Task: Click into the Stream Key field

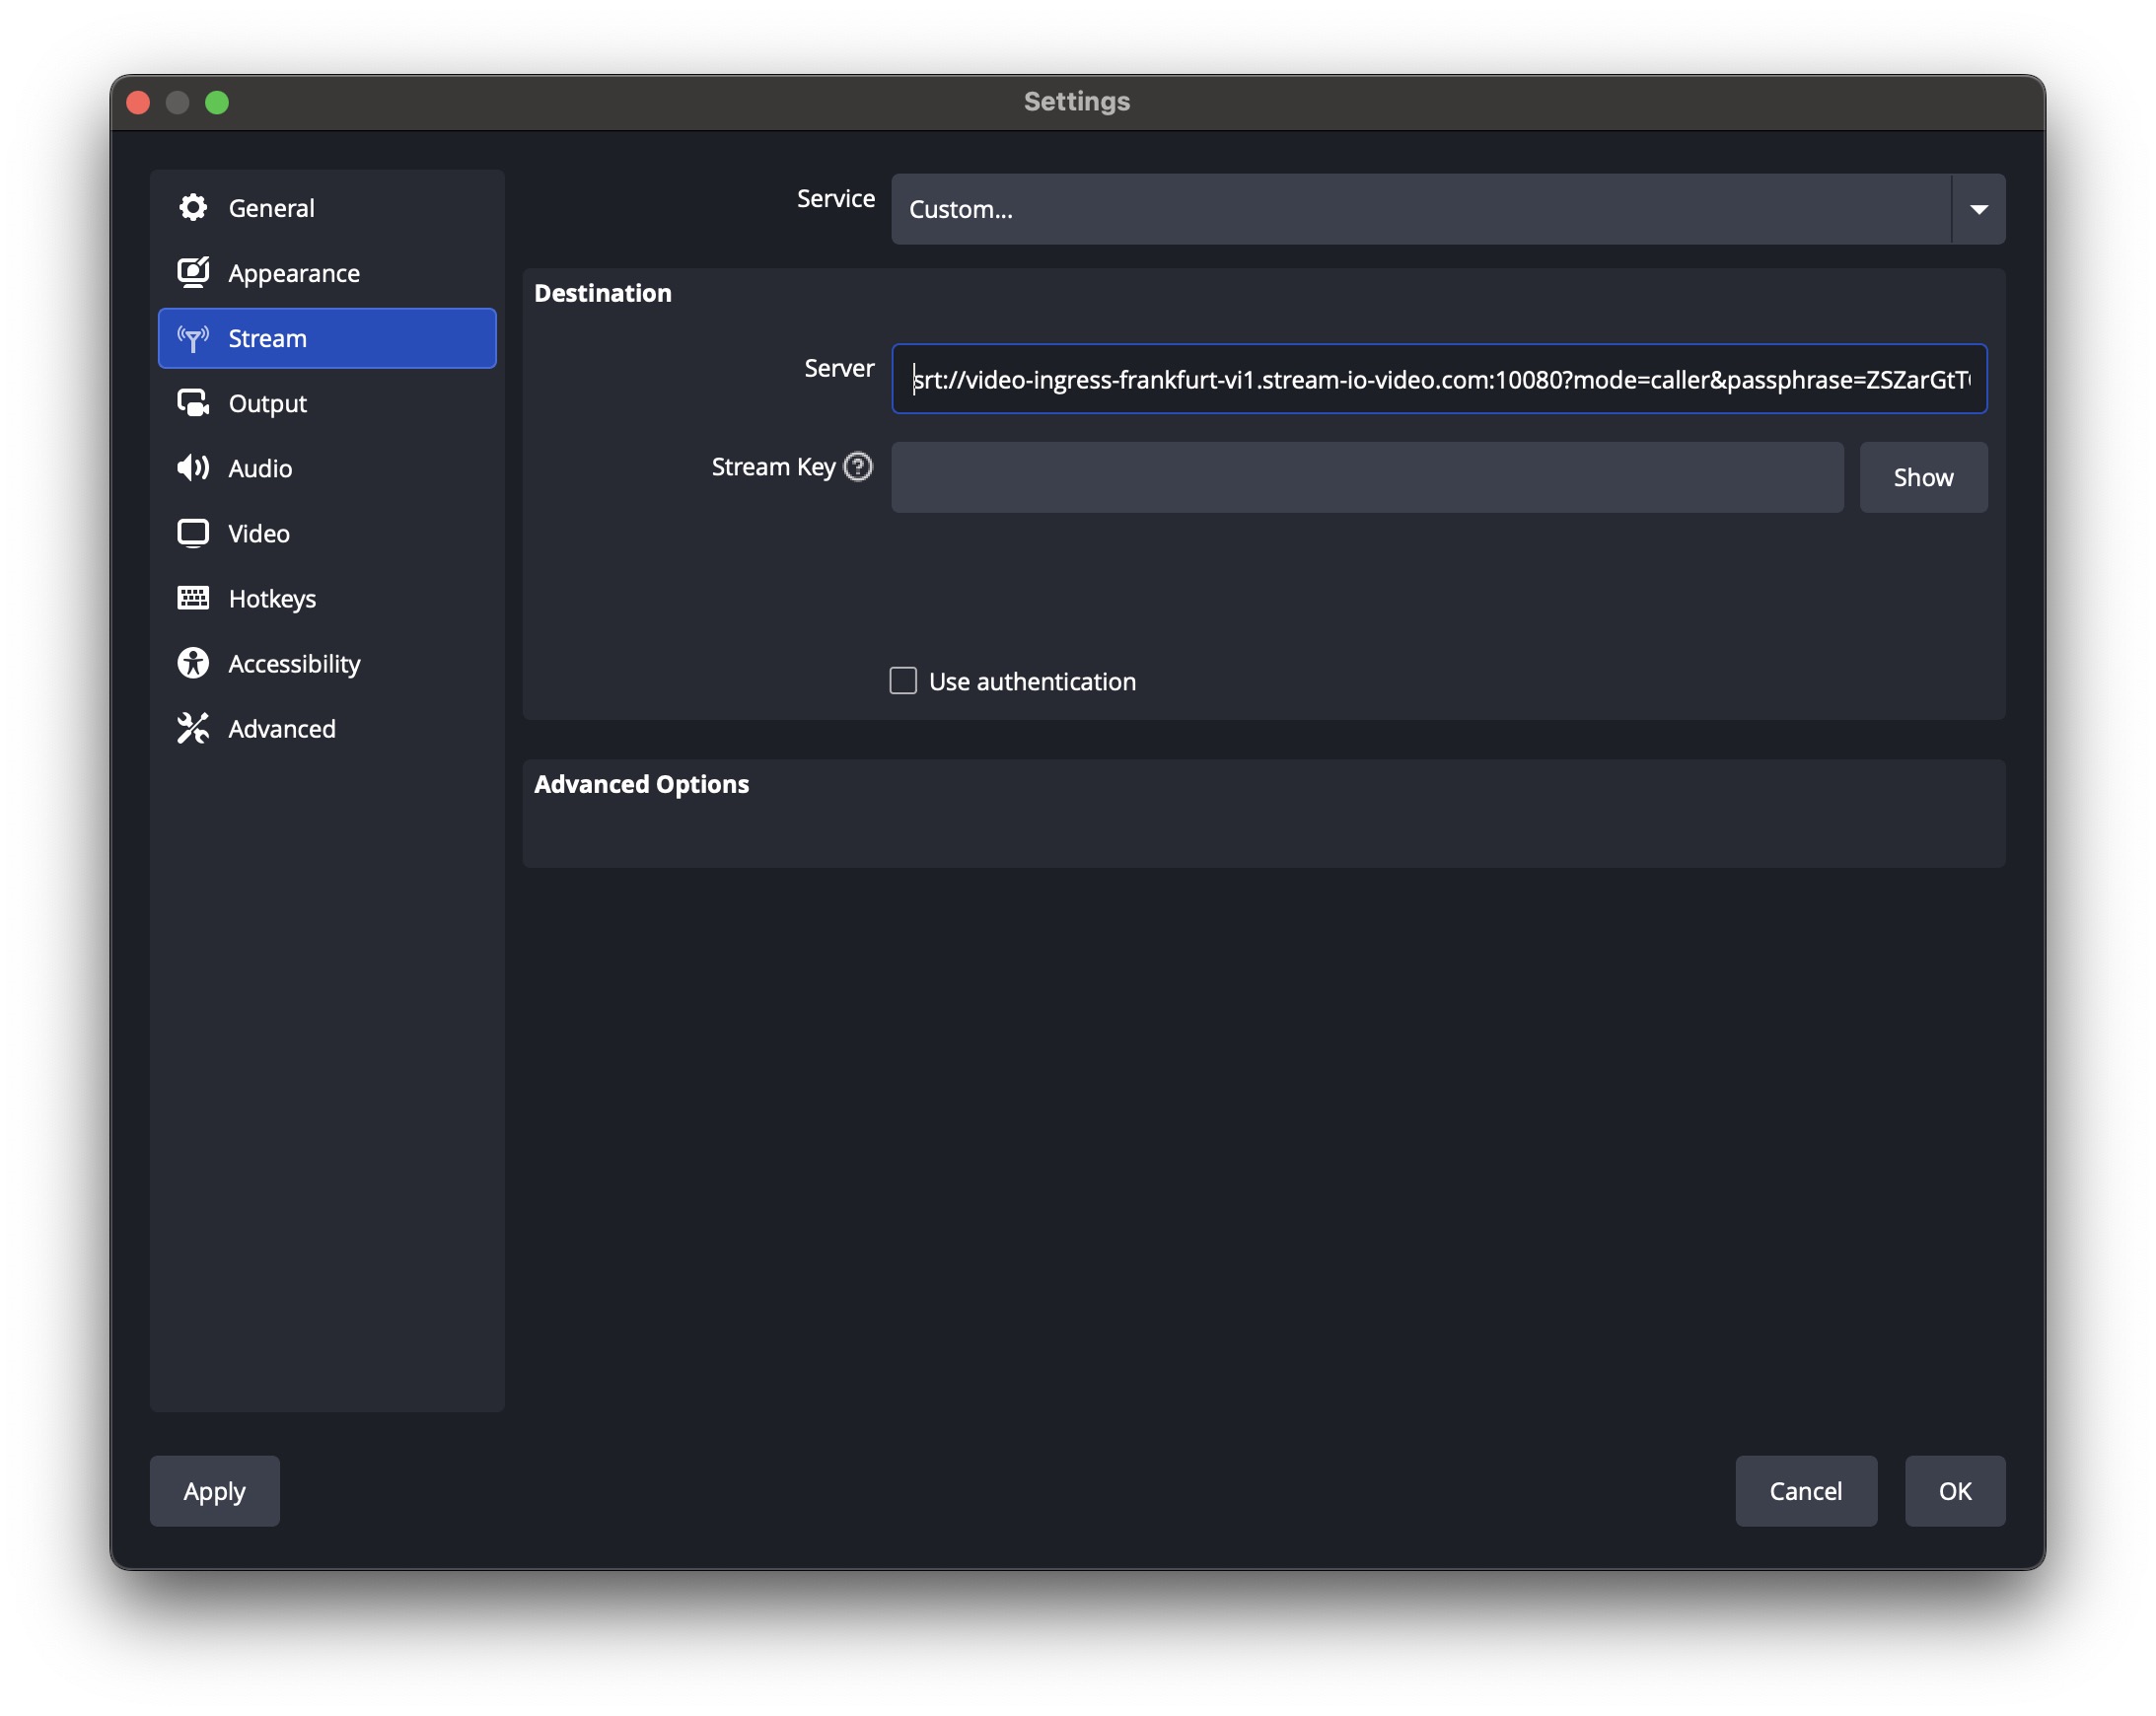Action: 1366,478
